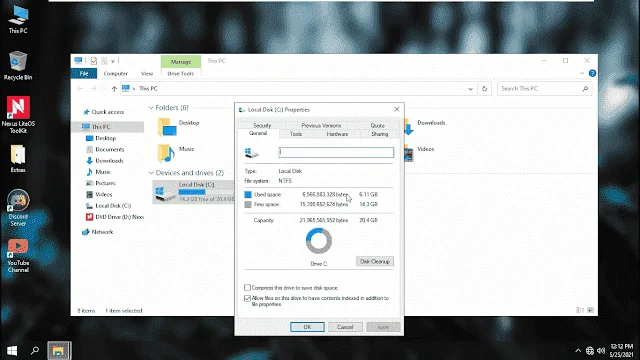Collapse the Folders (6) group
Image resolution: width=640 pixels, height=360 pixels.
(151, 108)
